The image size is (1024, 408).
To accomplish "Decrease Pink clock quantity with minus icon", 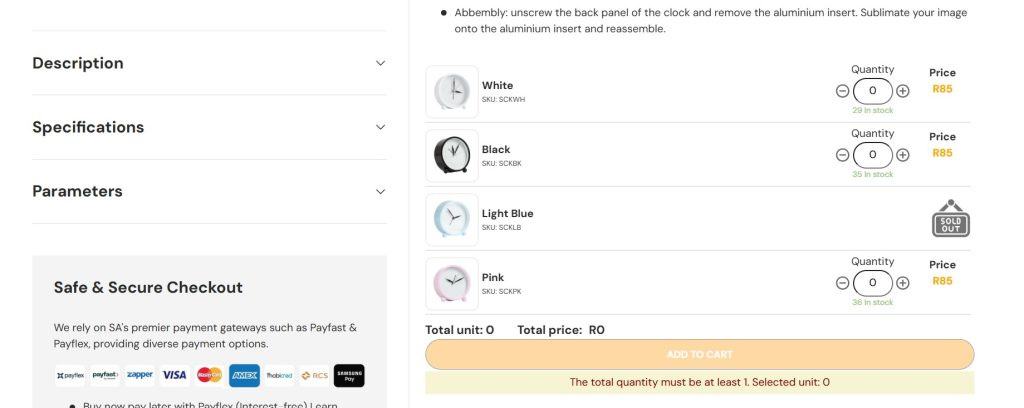I will pyautogui.click(x=842, y=283).
